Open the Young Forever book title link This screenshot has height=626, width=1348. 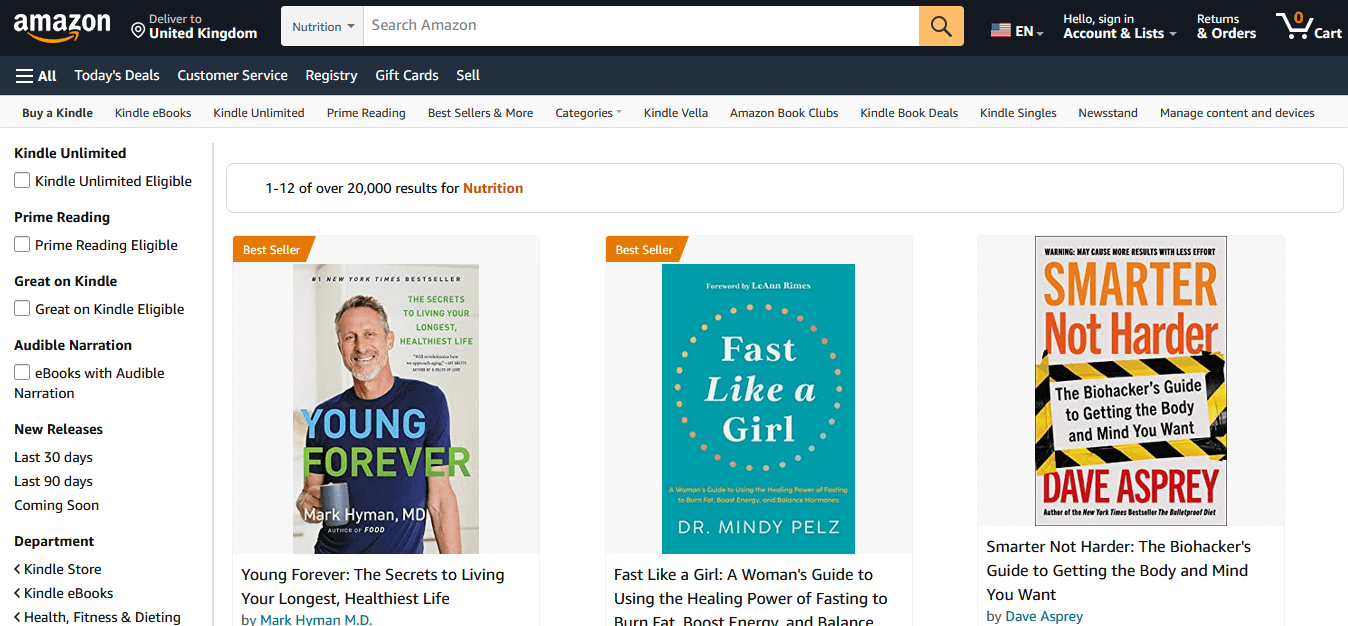click(373, 587)
